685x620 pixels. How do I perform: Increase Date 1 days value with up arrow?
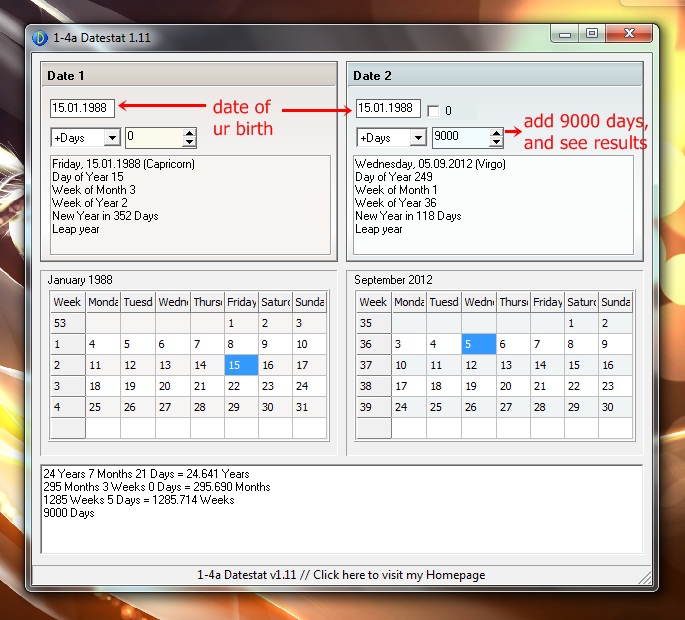pos(189,133)
